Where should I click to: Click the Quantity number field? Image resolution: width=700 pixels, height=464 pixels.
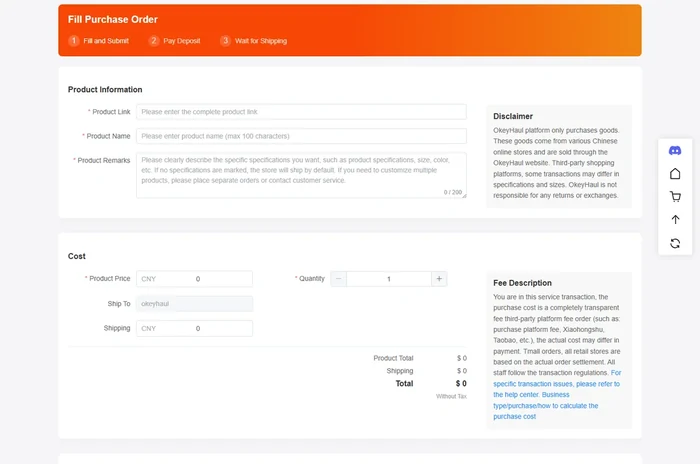(x=389, y=279)
